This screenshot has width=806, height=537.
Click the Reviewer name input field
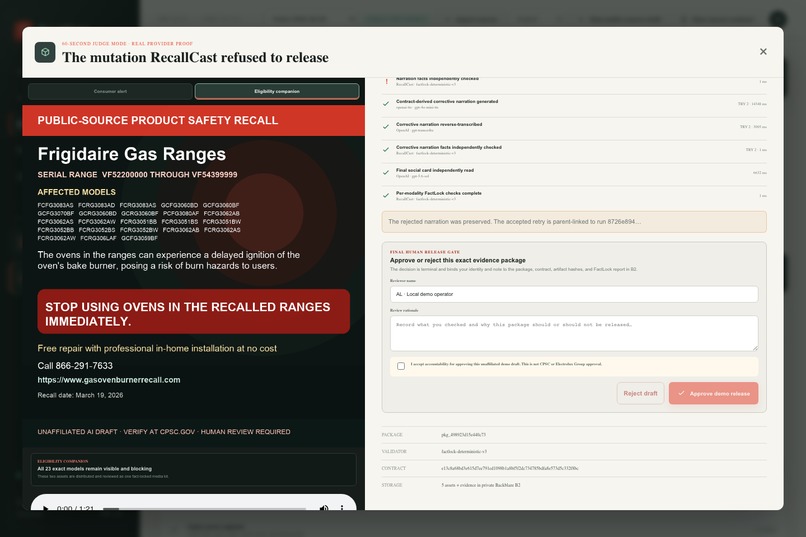point(574,294)
